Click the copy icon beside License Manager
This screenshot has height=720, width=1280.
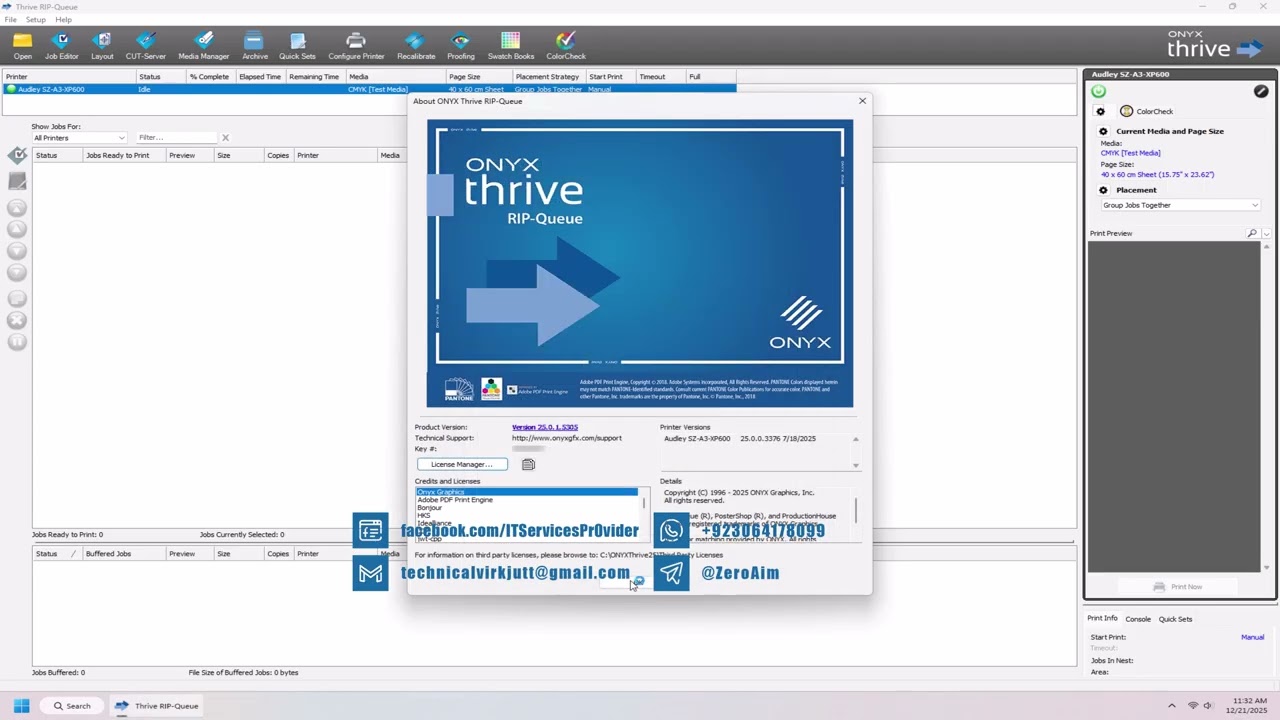click(x=528, y=464)
